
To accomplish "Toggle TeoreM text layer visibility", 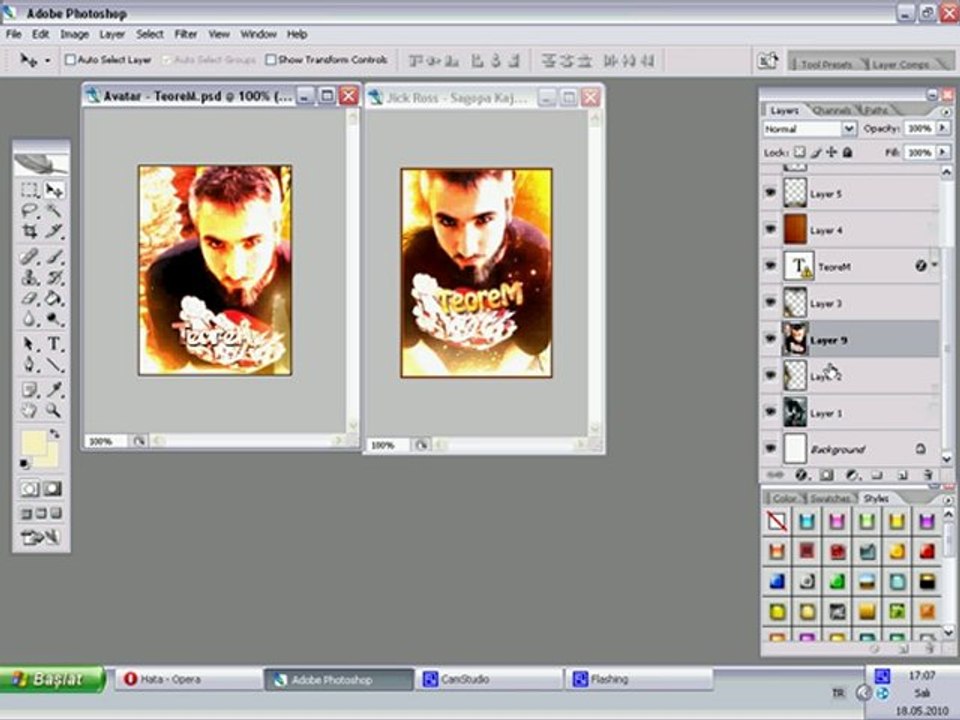I will [770, 266].
